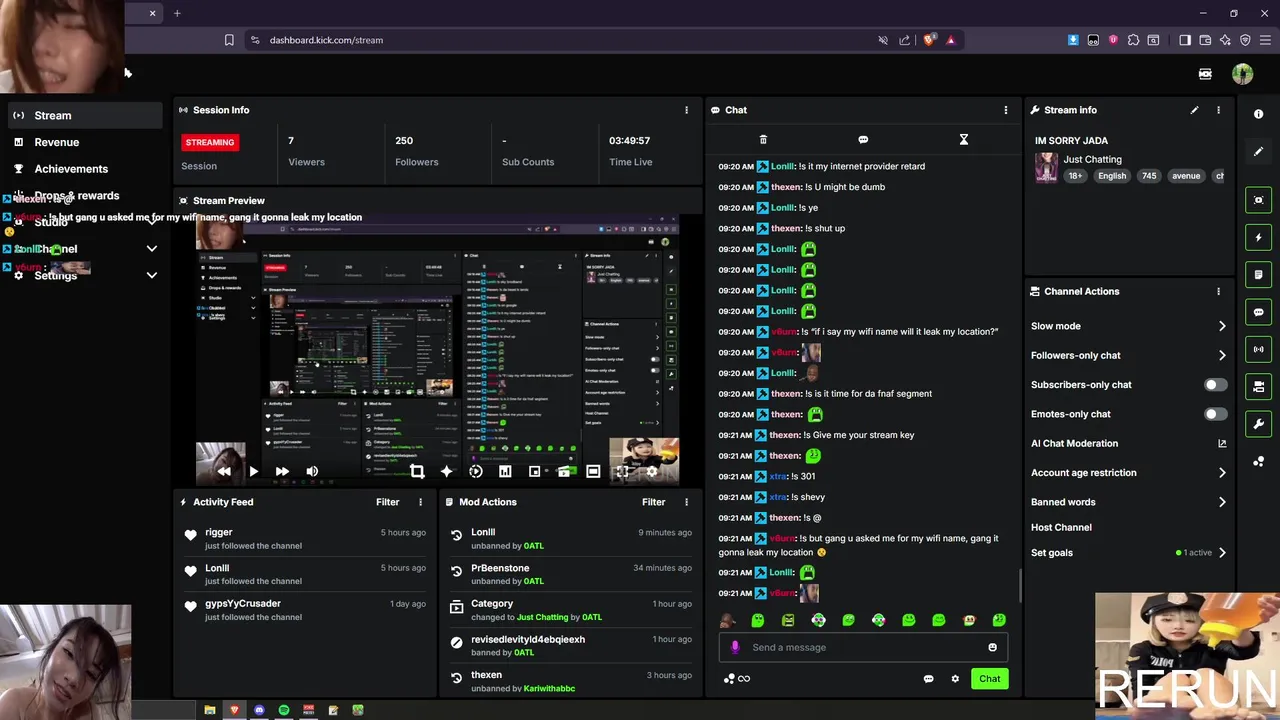Screen dimensions: 1280x720
Task: Switch preview to theater mode
Action: [593, 471]
